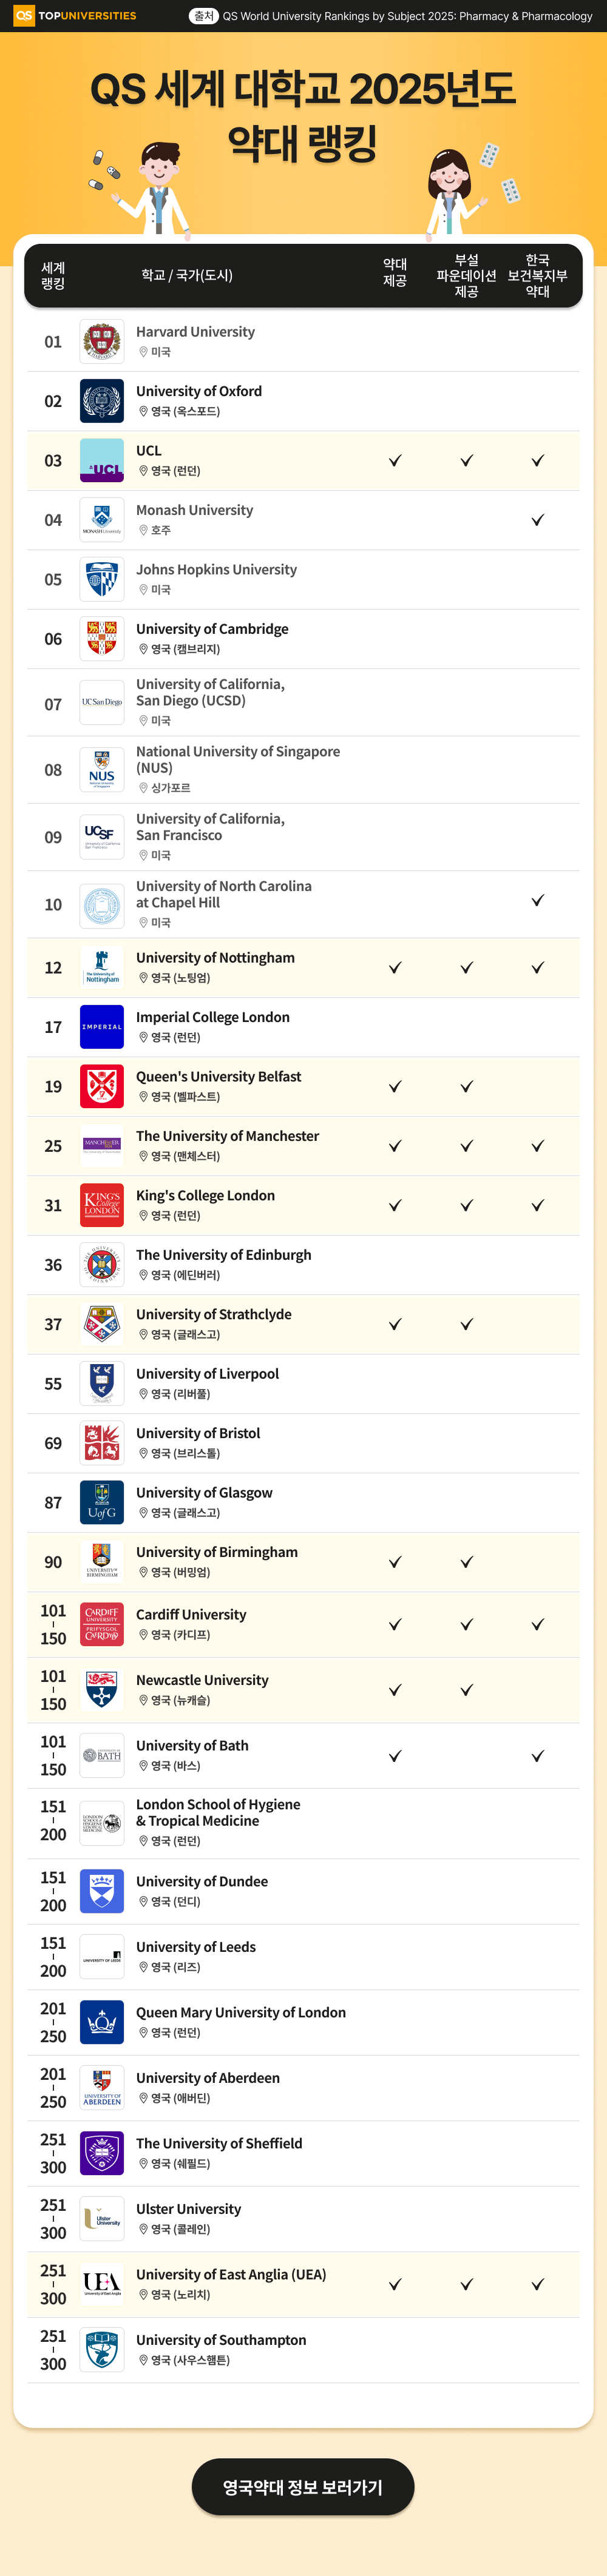Click the Cardiff University logo
Viewport: 607px width, 2576px height.
click(x=102, y=1625)
